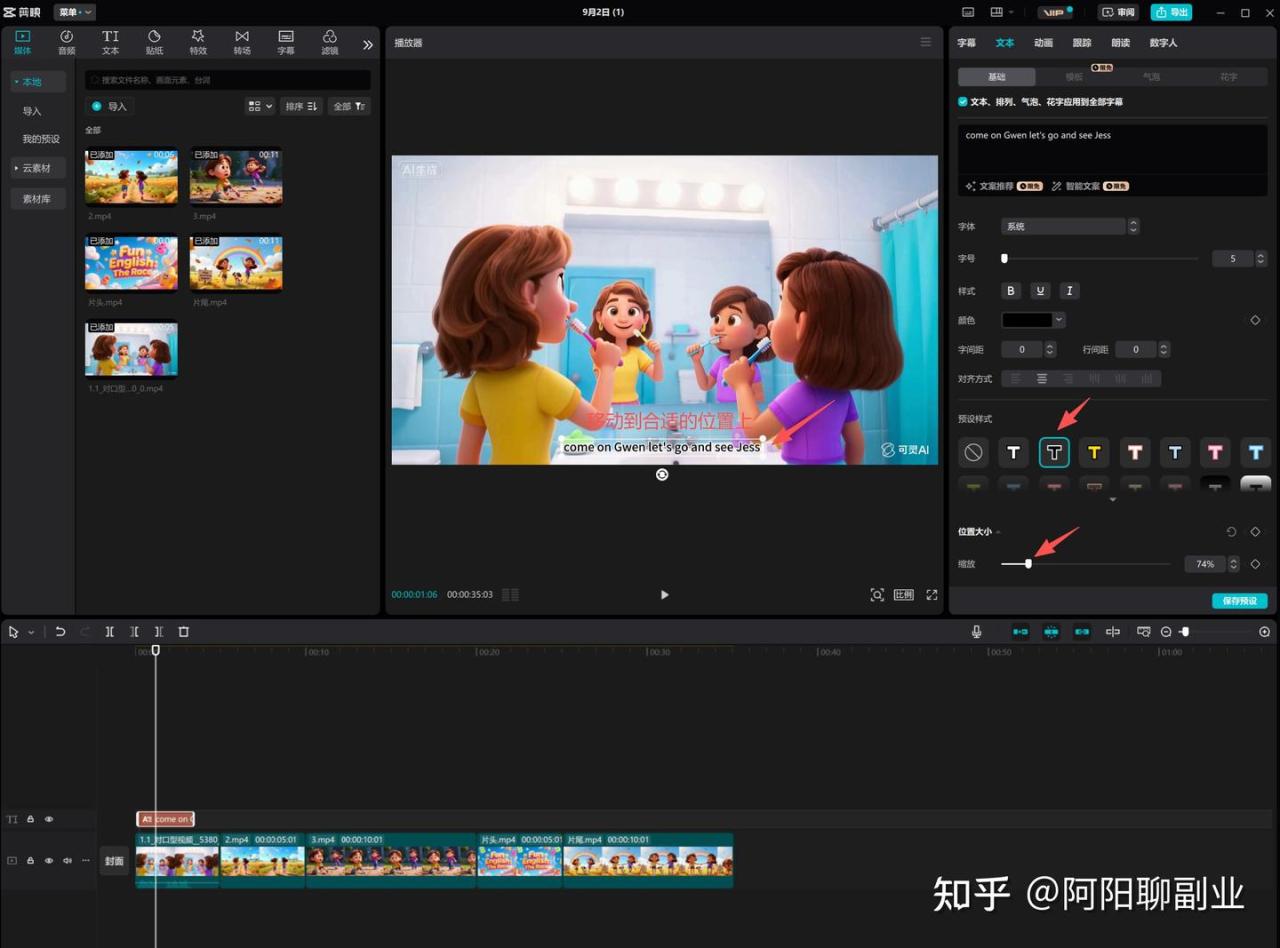Click the delete trash icon above timeline

pos(183,632)
